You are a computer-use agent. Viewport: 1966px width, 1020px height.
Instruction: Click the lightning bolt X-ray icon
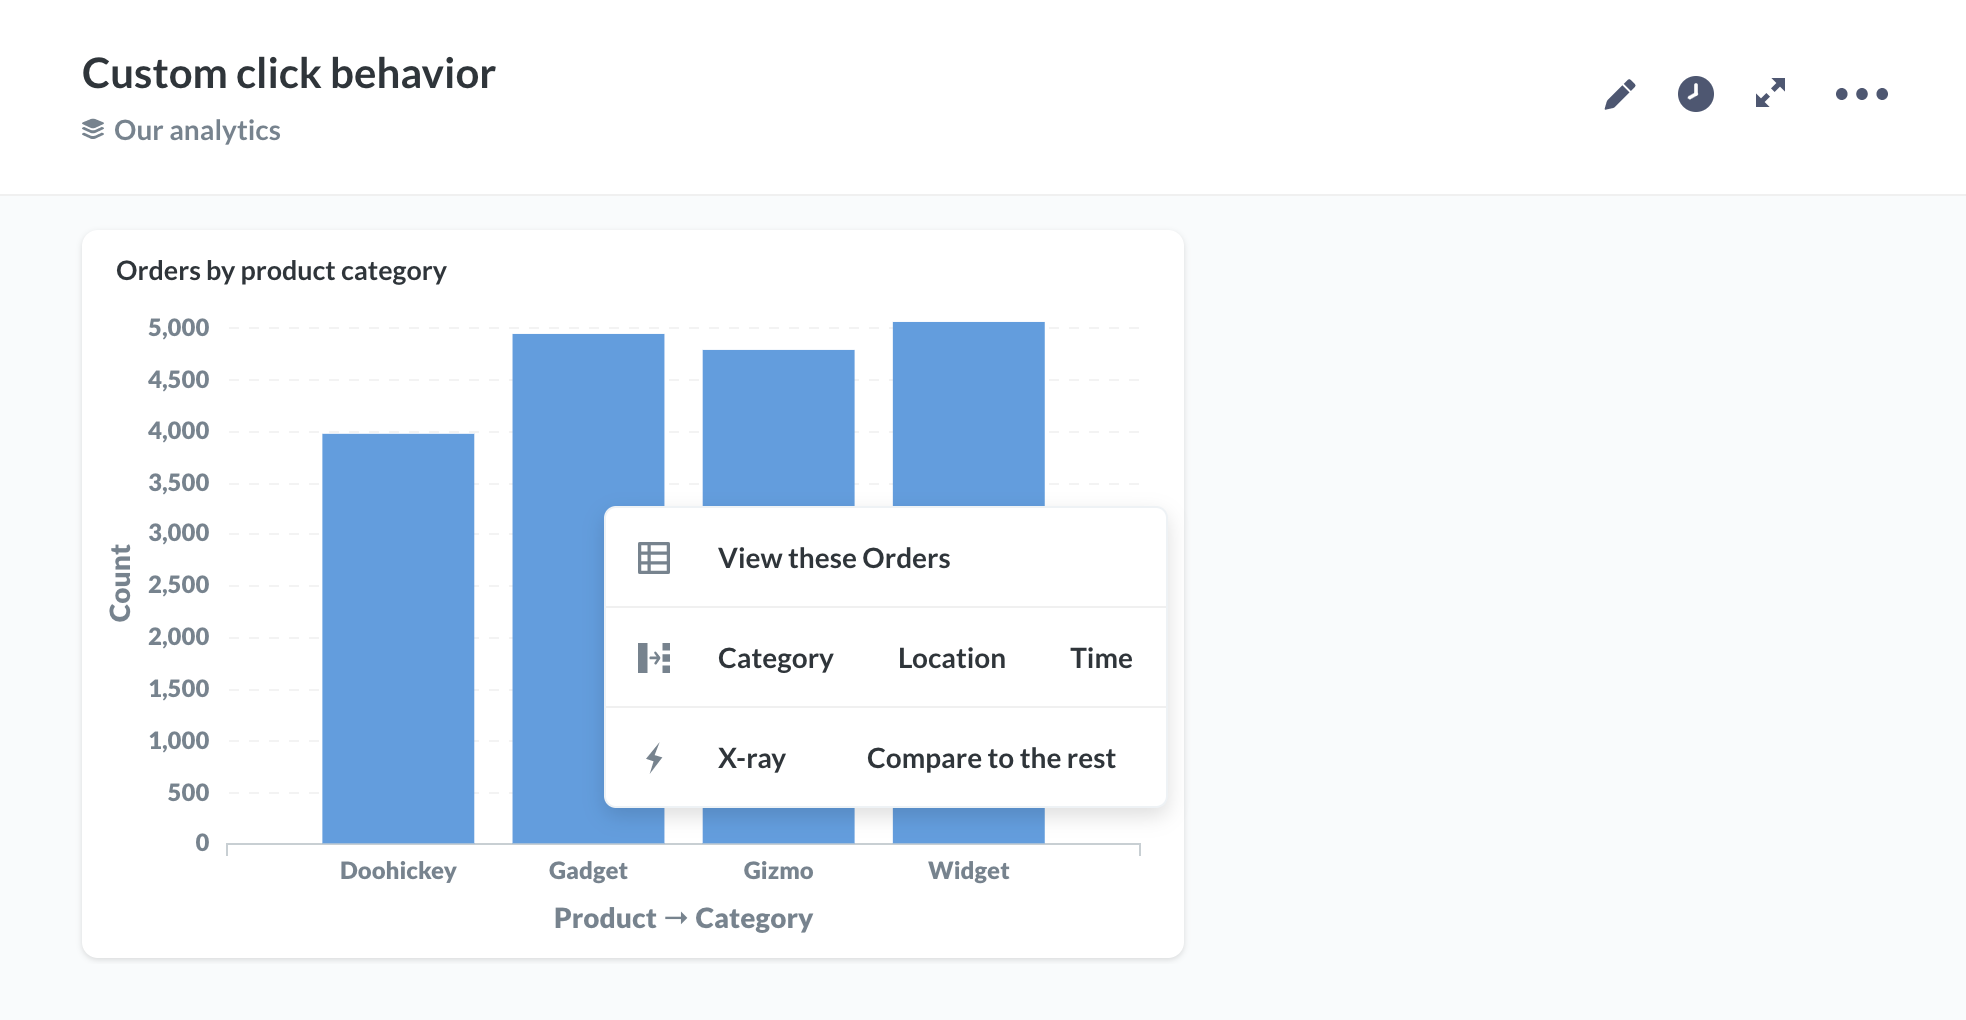click(654, 758)
